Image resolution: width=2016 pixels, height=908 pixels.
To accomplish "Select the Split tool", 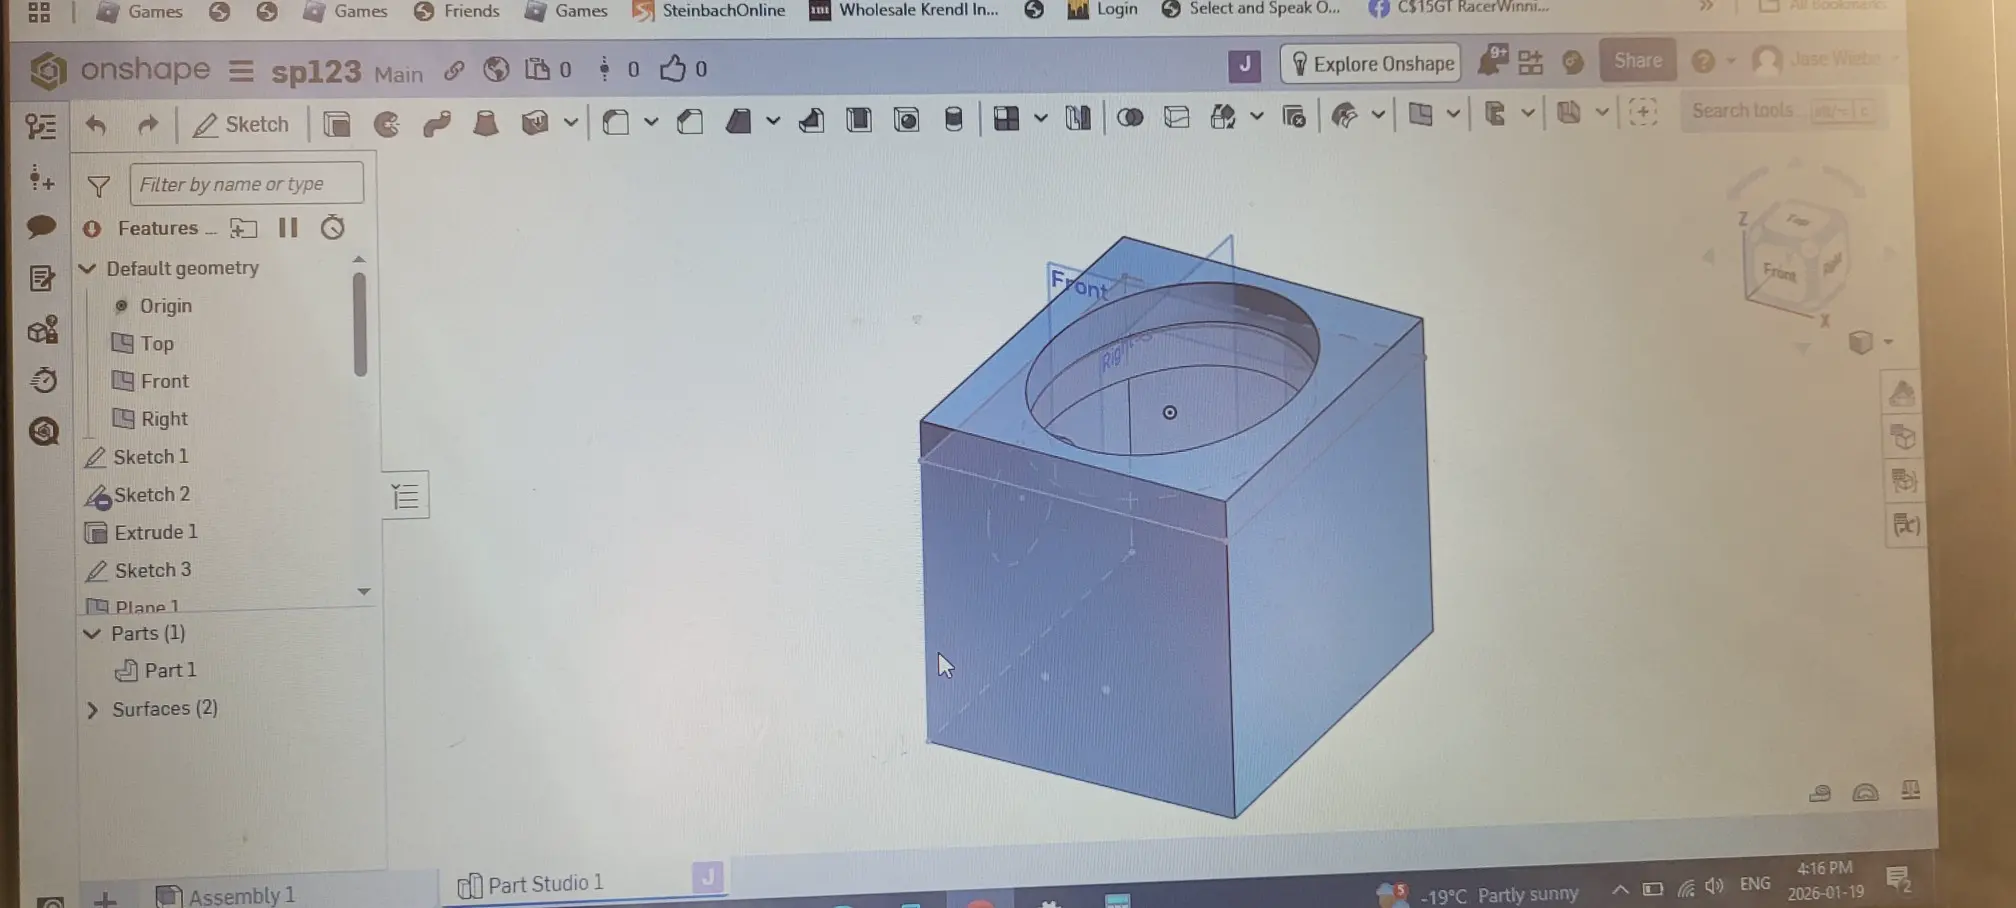I will coord(1177,117).
